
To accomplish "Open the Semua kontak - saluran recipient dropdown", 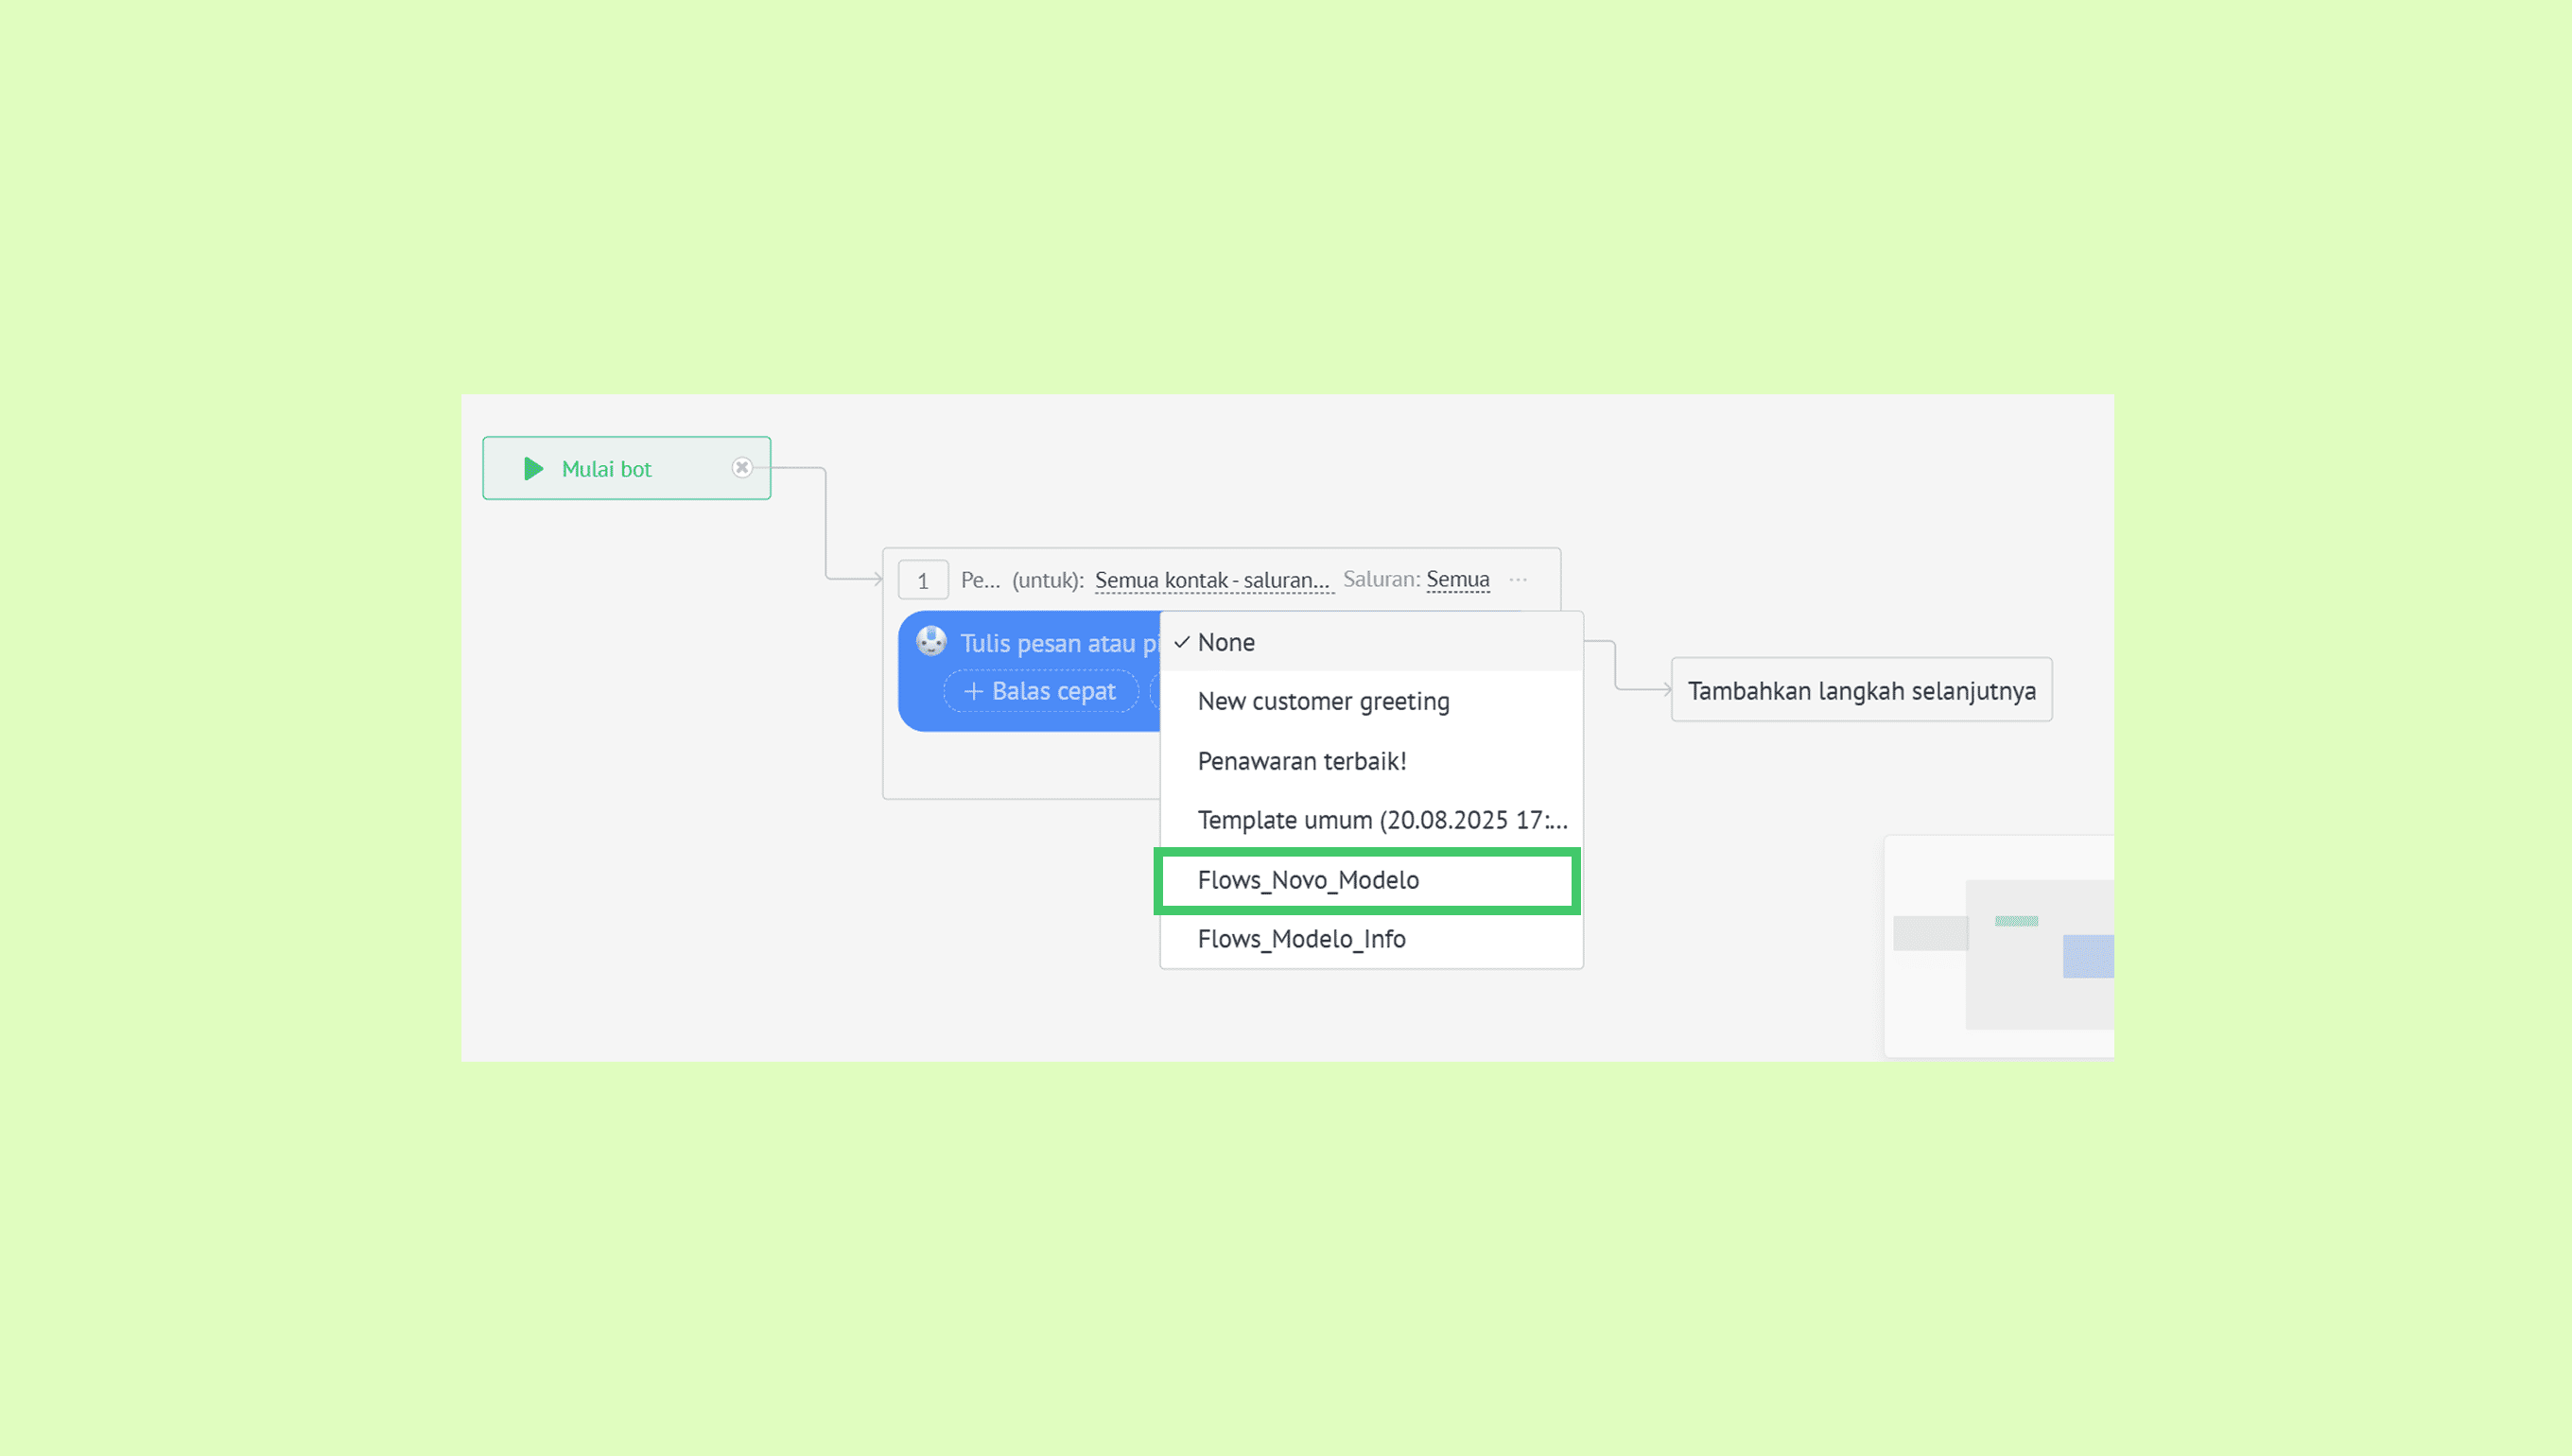I will (1212, 580).
